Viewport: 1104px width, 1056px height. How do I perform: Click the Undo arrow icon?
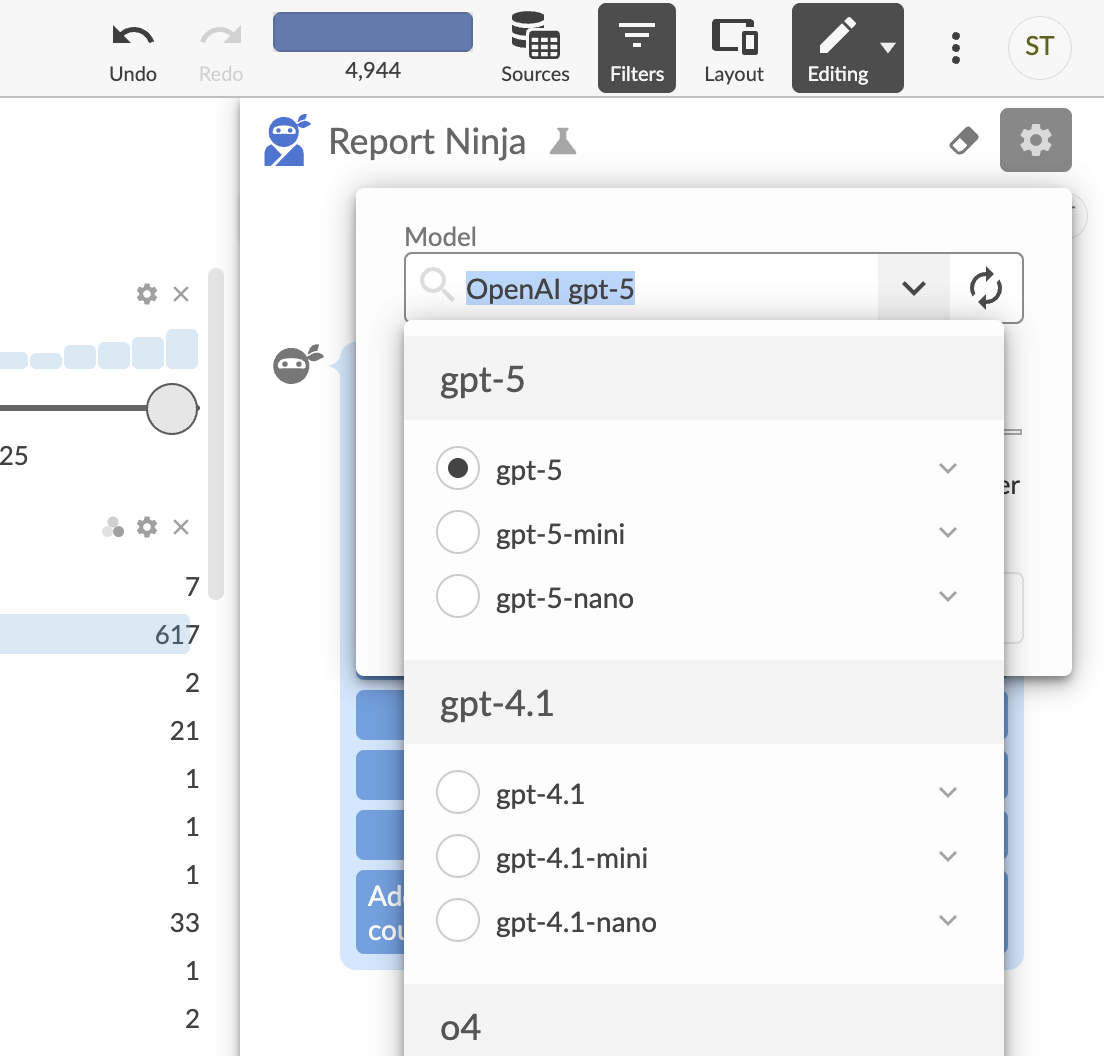click(132, 36)
